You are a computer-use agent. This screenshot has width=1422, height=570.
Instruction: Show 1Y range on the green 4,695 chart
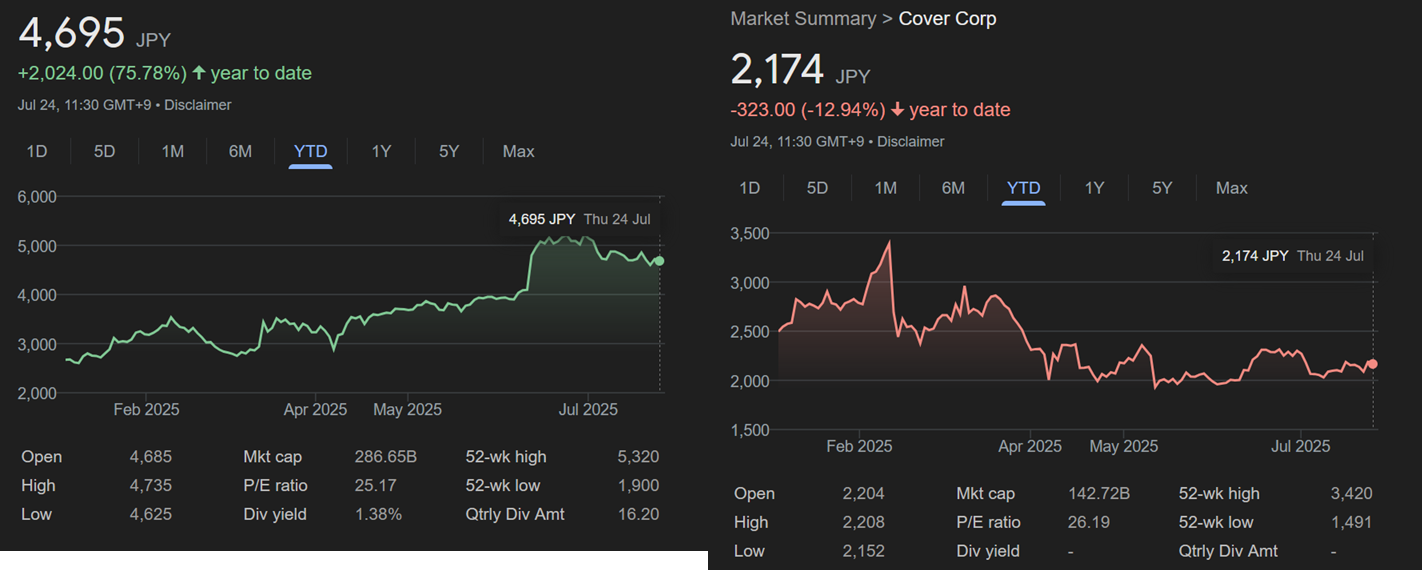point(381,151)
